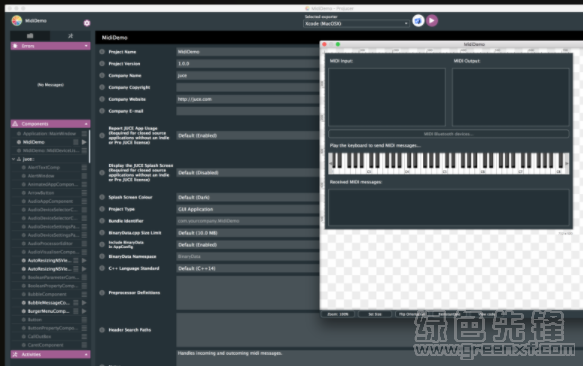Image resolution: width=583 pixels, height=366 pixels.
Task: Toggle the circle beside Project Name property
Action: tap(102, 52)
